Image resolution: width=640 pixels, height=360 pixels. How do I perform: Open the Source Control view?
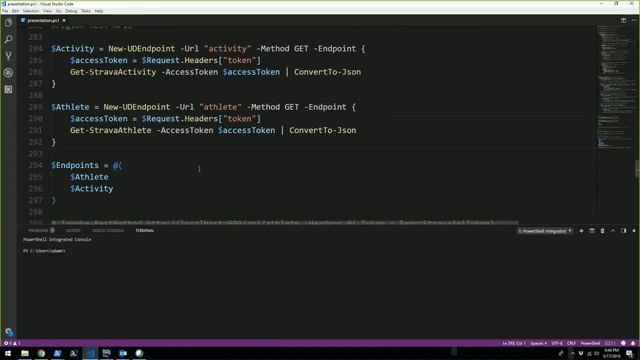pos(8,56)
